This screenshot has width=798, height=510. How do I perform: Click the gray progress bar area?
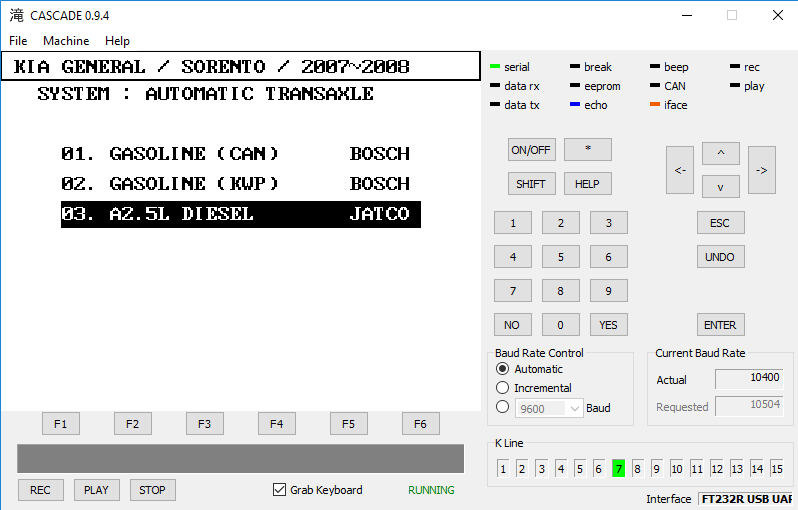click(x=240, y=458)
